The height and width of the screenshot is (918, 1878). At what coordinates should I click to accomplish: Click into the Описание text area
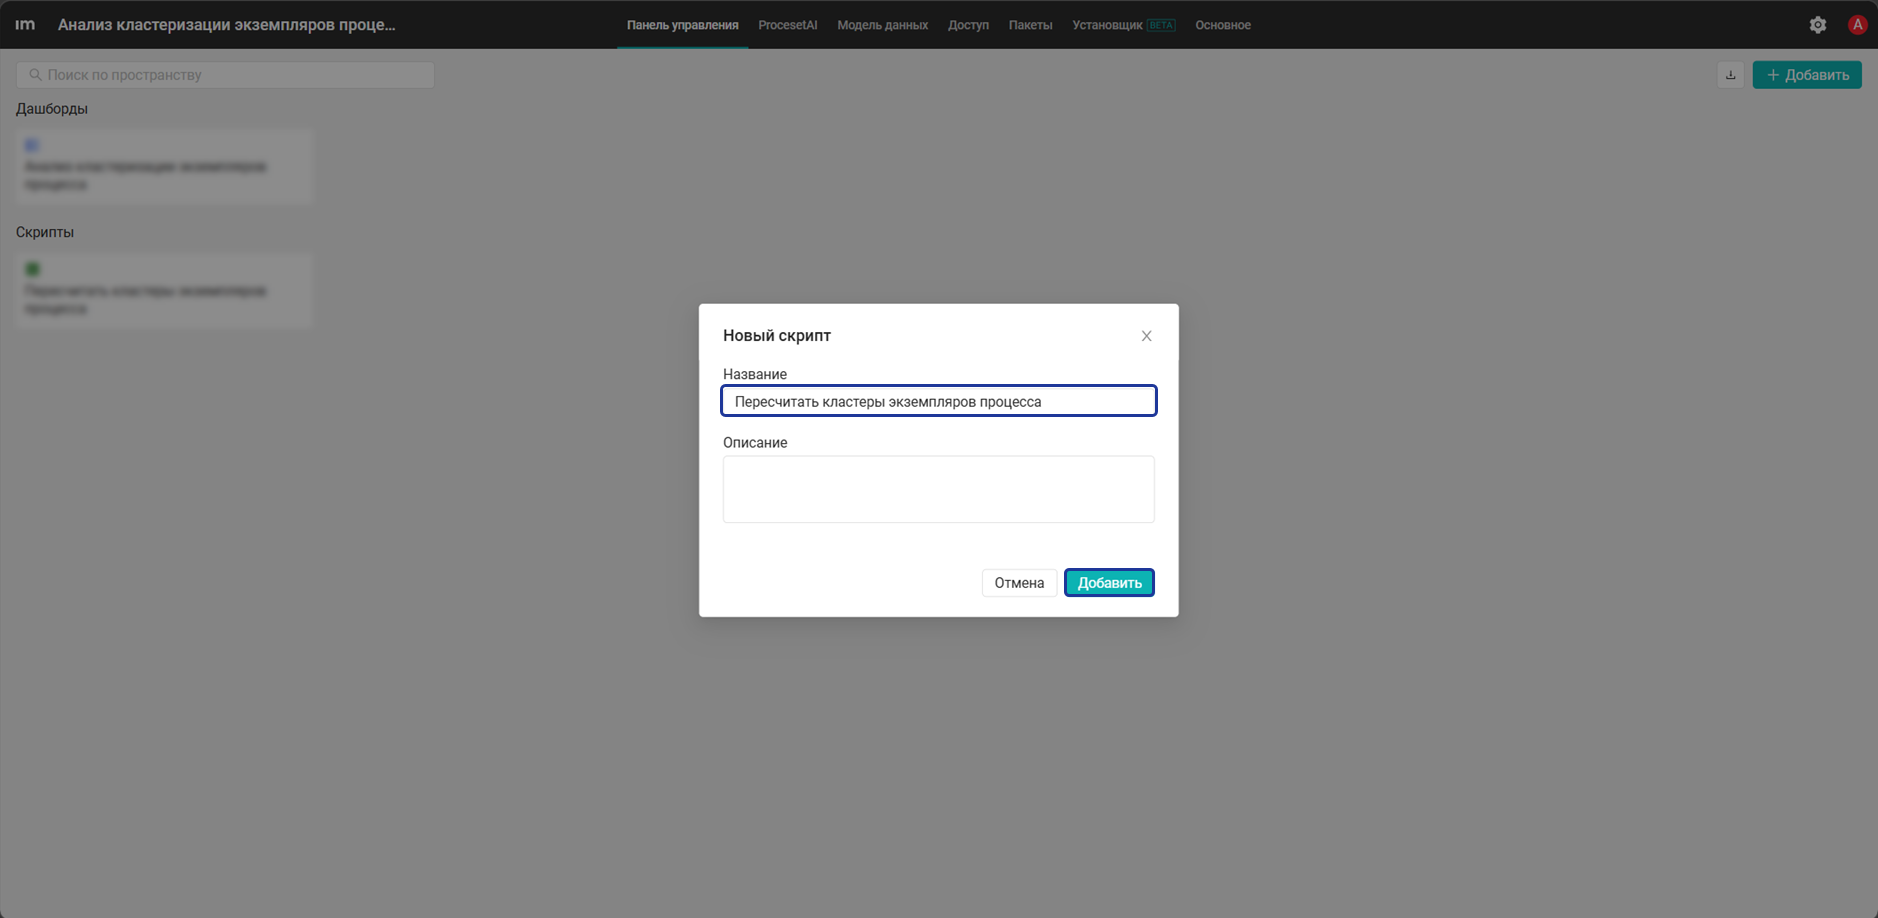point(939,489)
